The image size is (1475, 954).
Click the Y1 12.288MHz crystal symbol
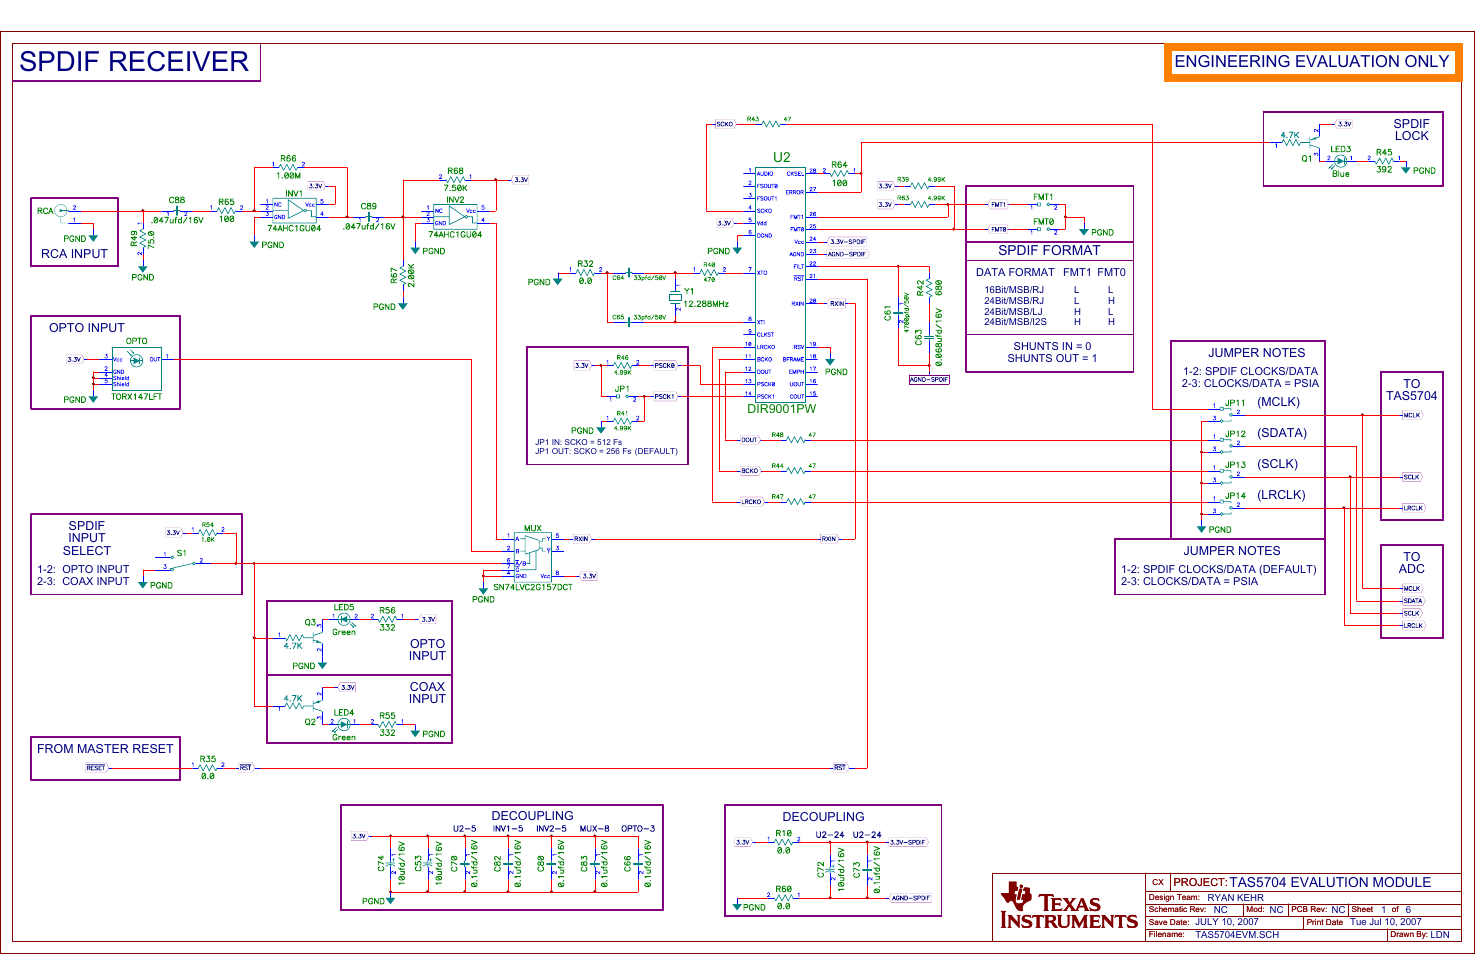[676, 298]
